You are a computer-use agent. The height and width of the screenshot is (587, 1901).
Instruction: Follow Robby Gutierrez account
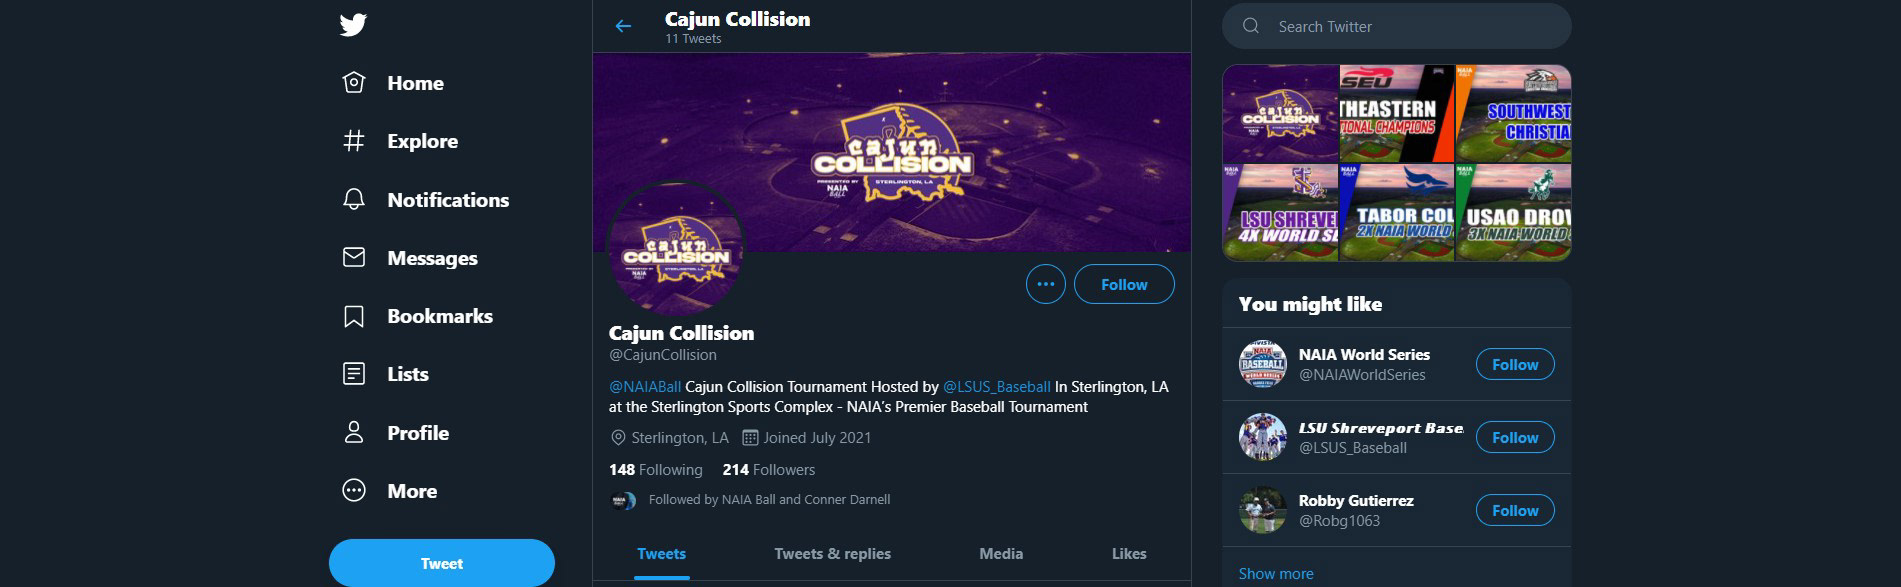point(1514,511)
